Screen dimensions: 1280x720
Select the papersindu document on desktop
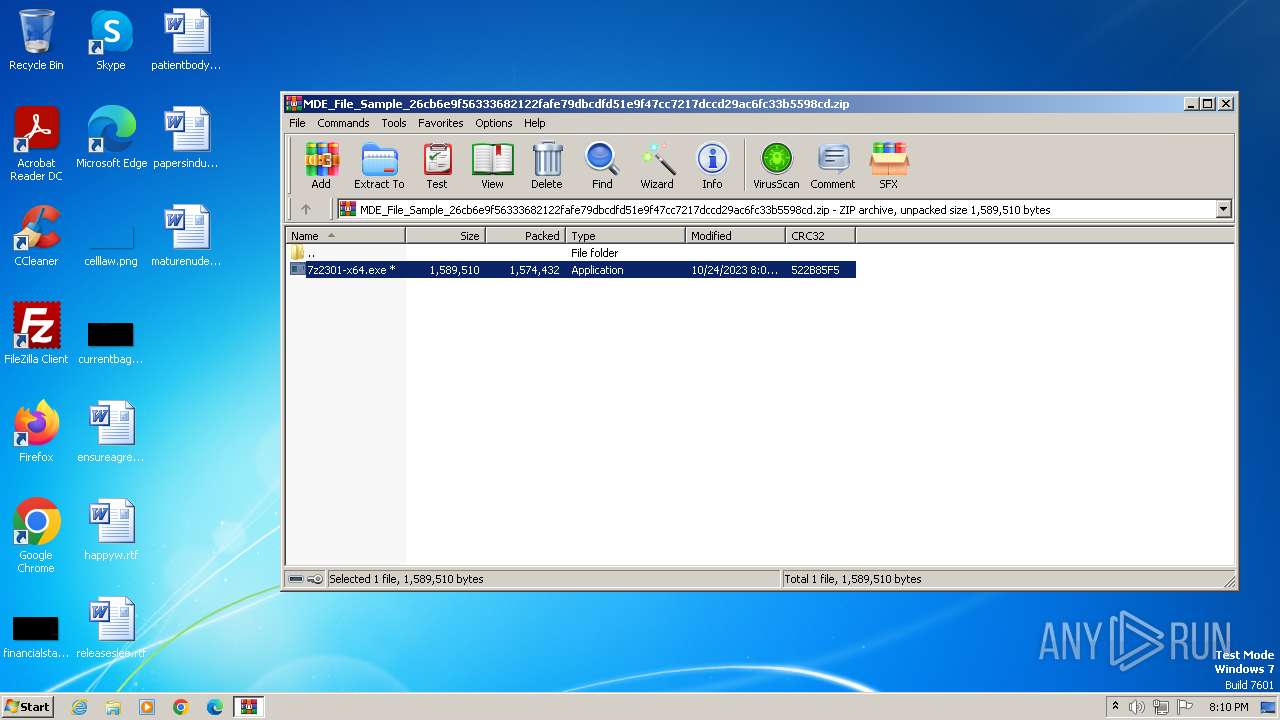(186, 138)
